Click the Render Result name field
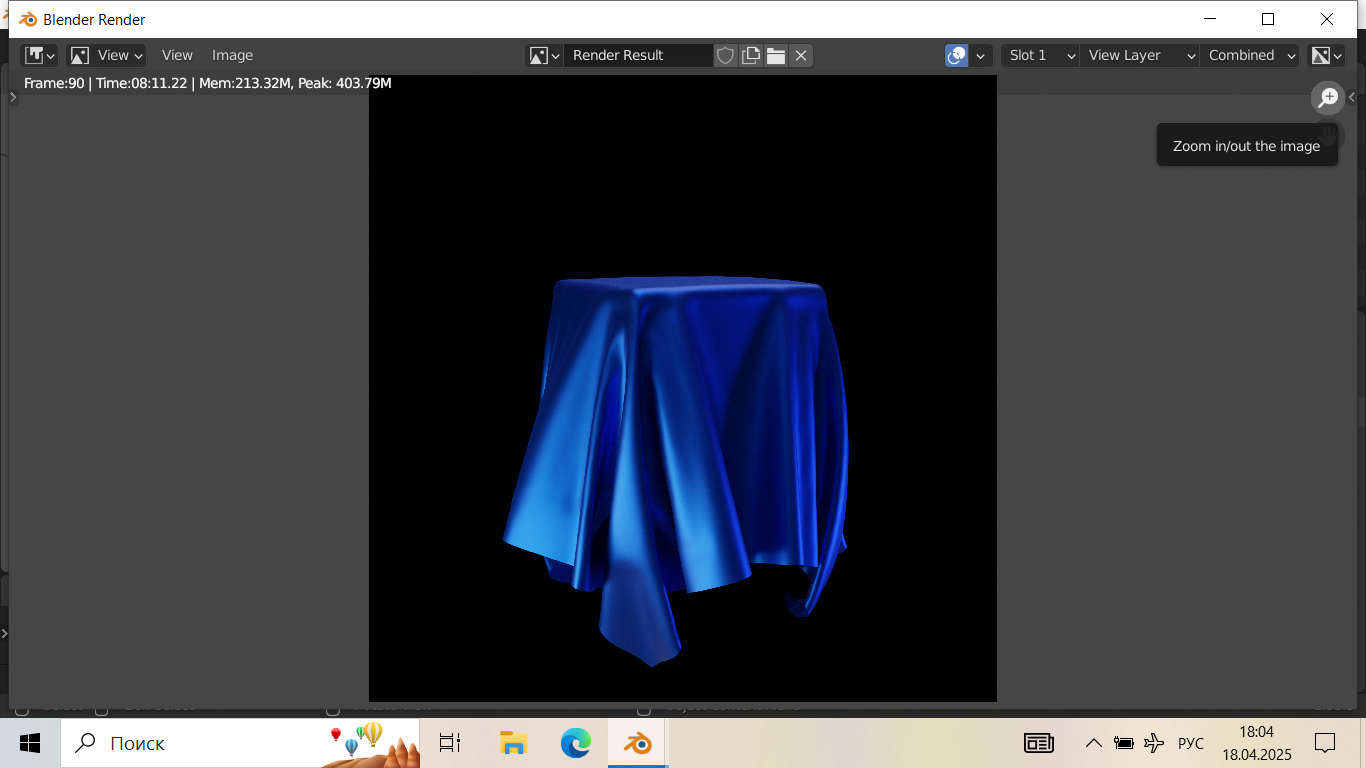 (x=638, y=55)
